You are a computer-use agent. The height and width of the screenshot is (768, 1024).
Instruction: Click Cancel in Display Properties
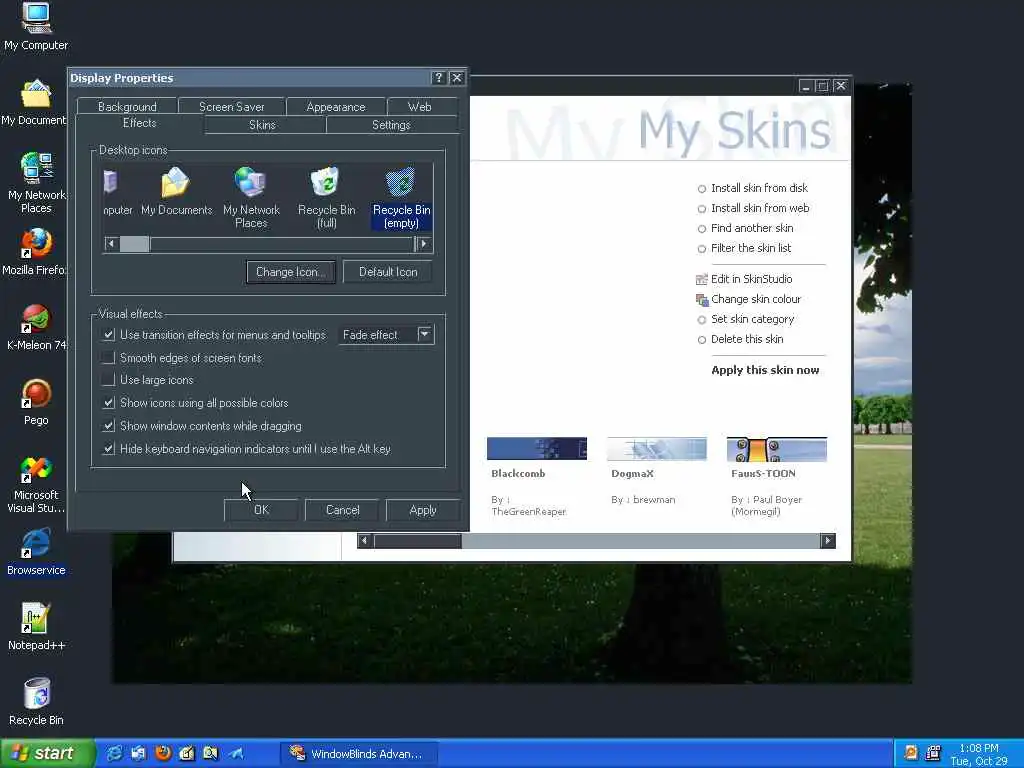pyautogui.click(x=342, y=510)
